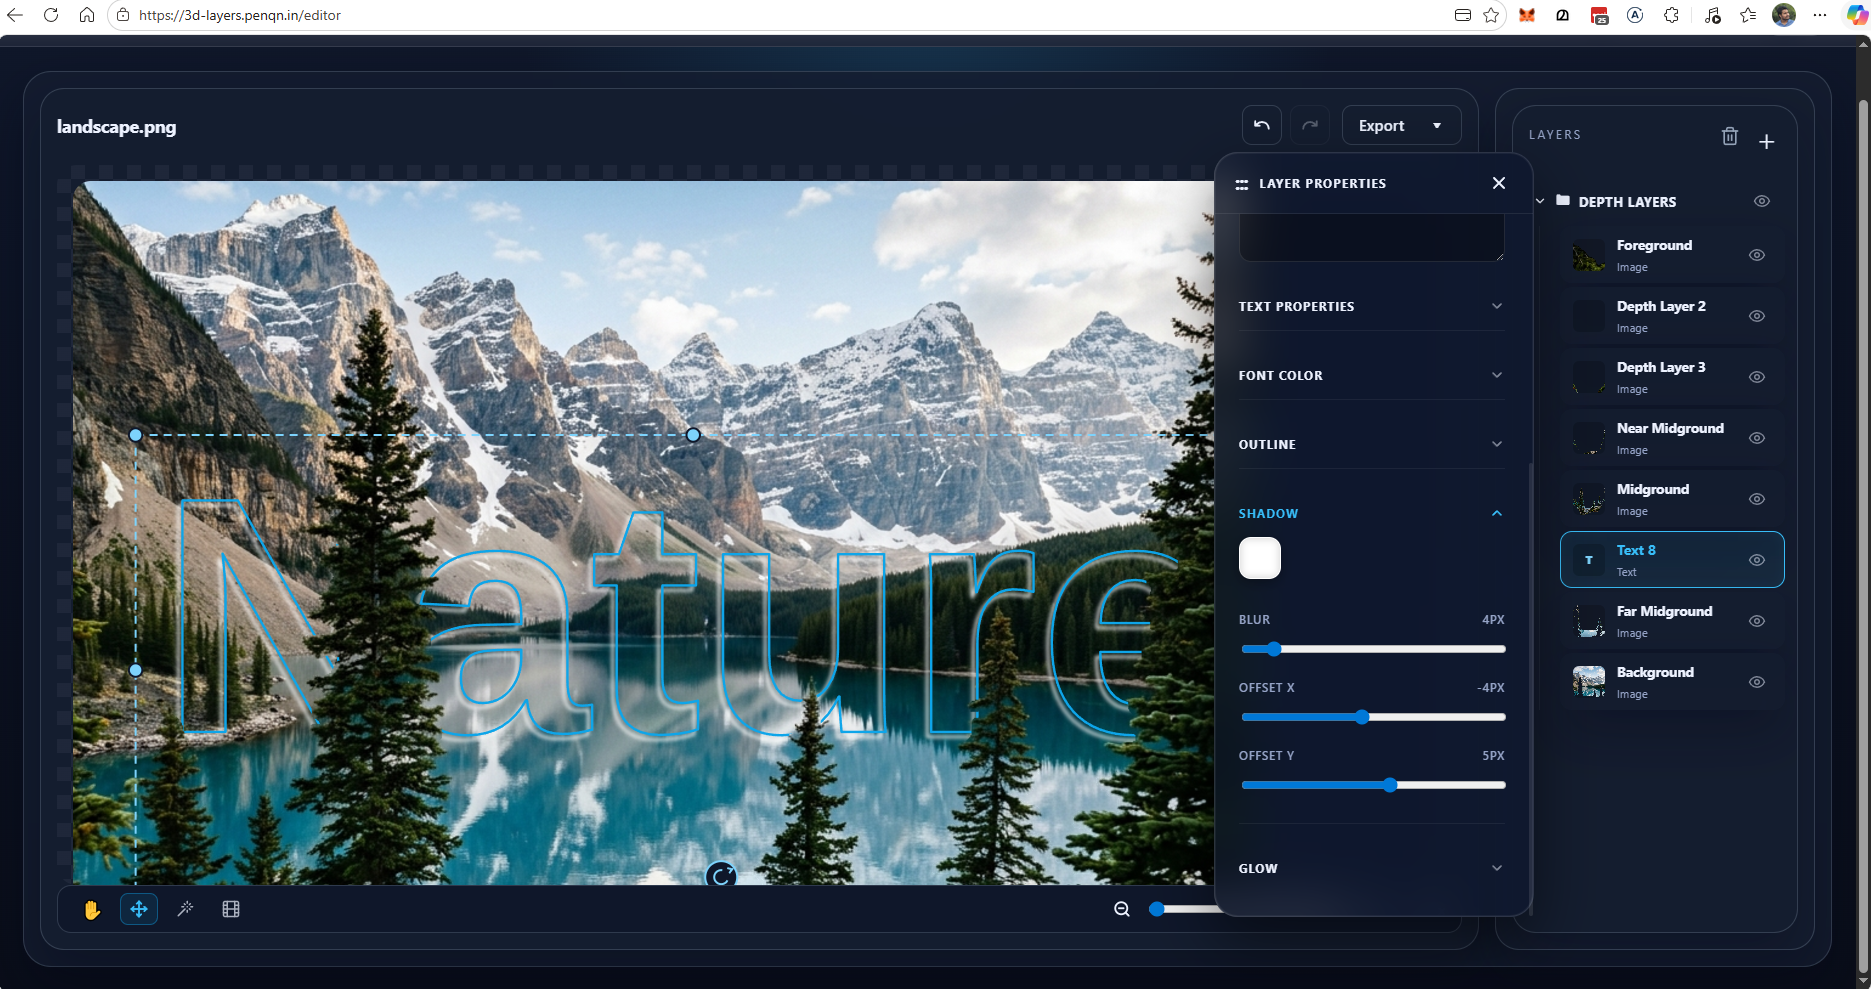The image size is (1871, 989).
Task: Select the Move tool
Action: click(139, 909)
